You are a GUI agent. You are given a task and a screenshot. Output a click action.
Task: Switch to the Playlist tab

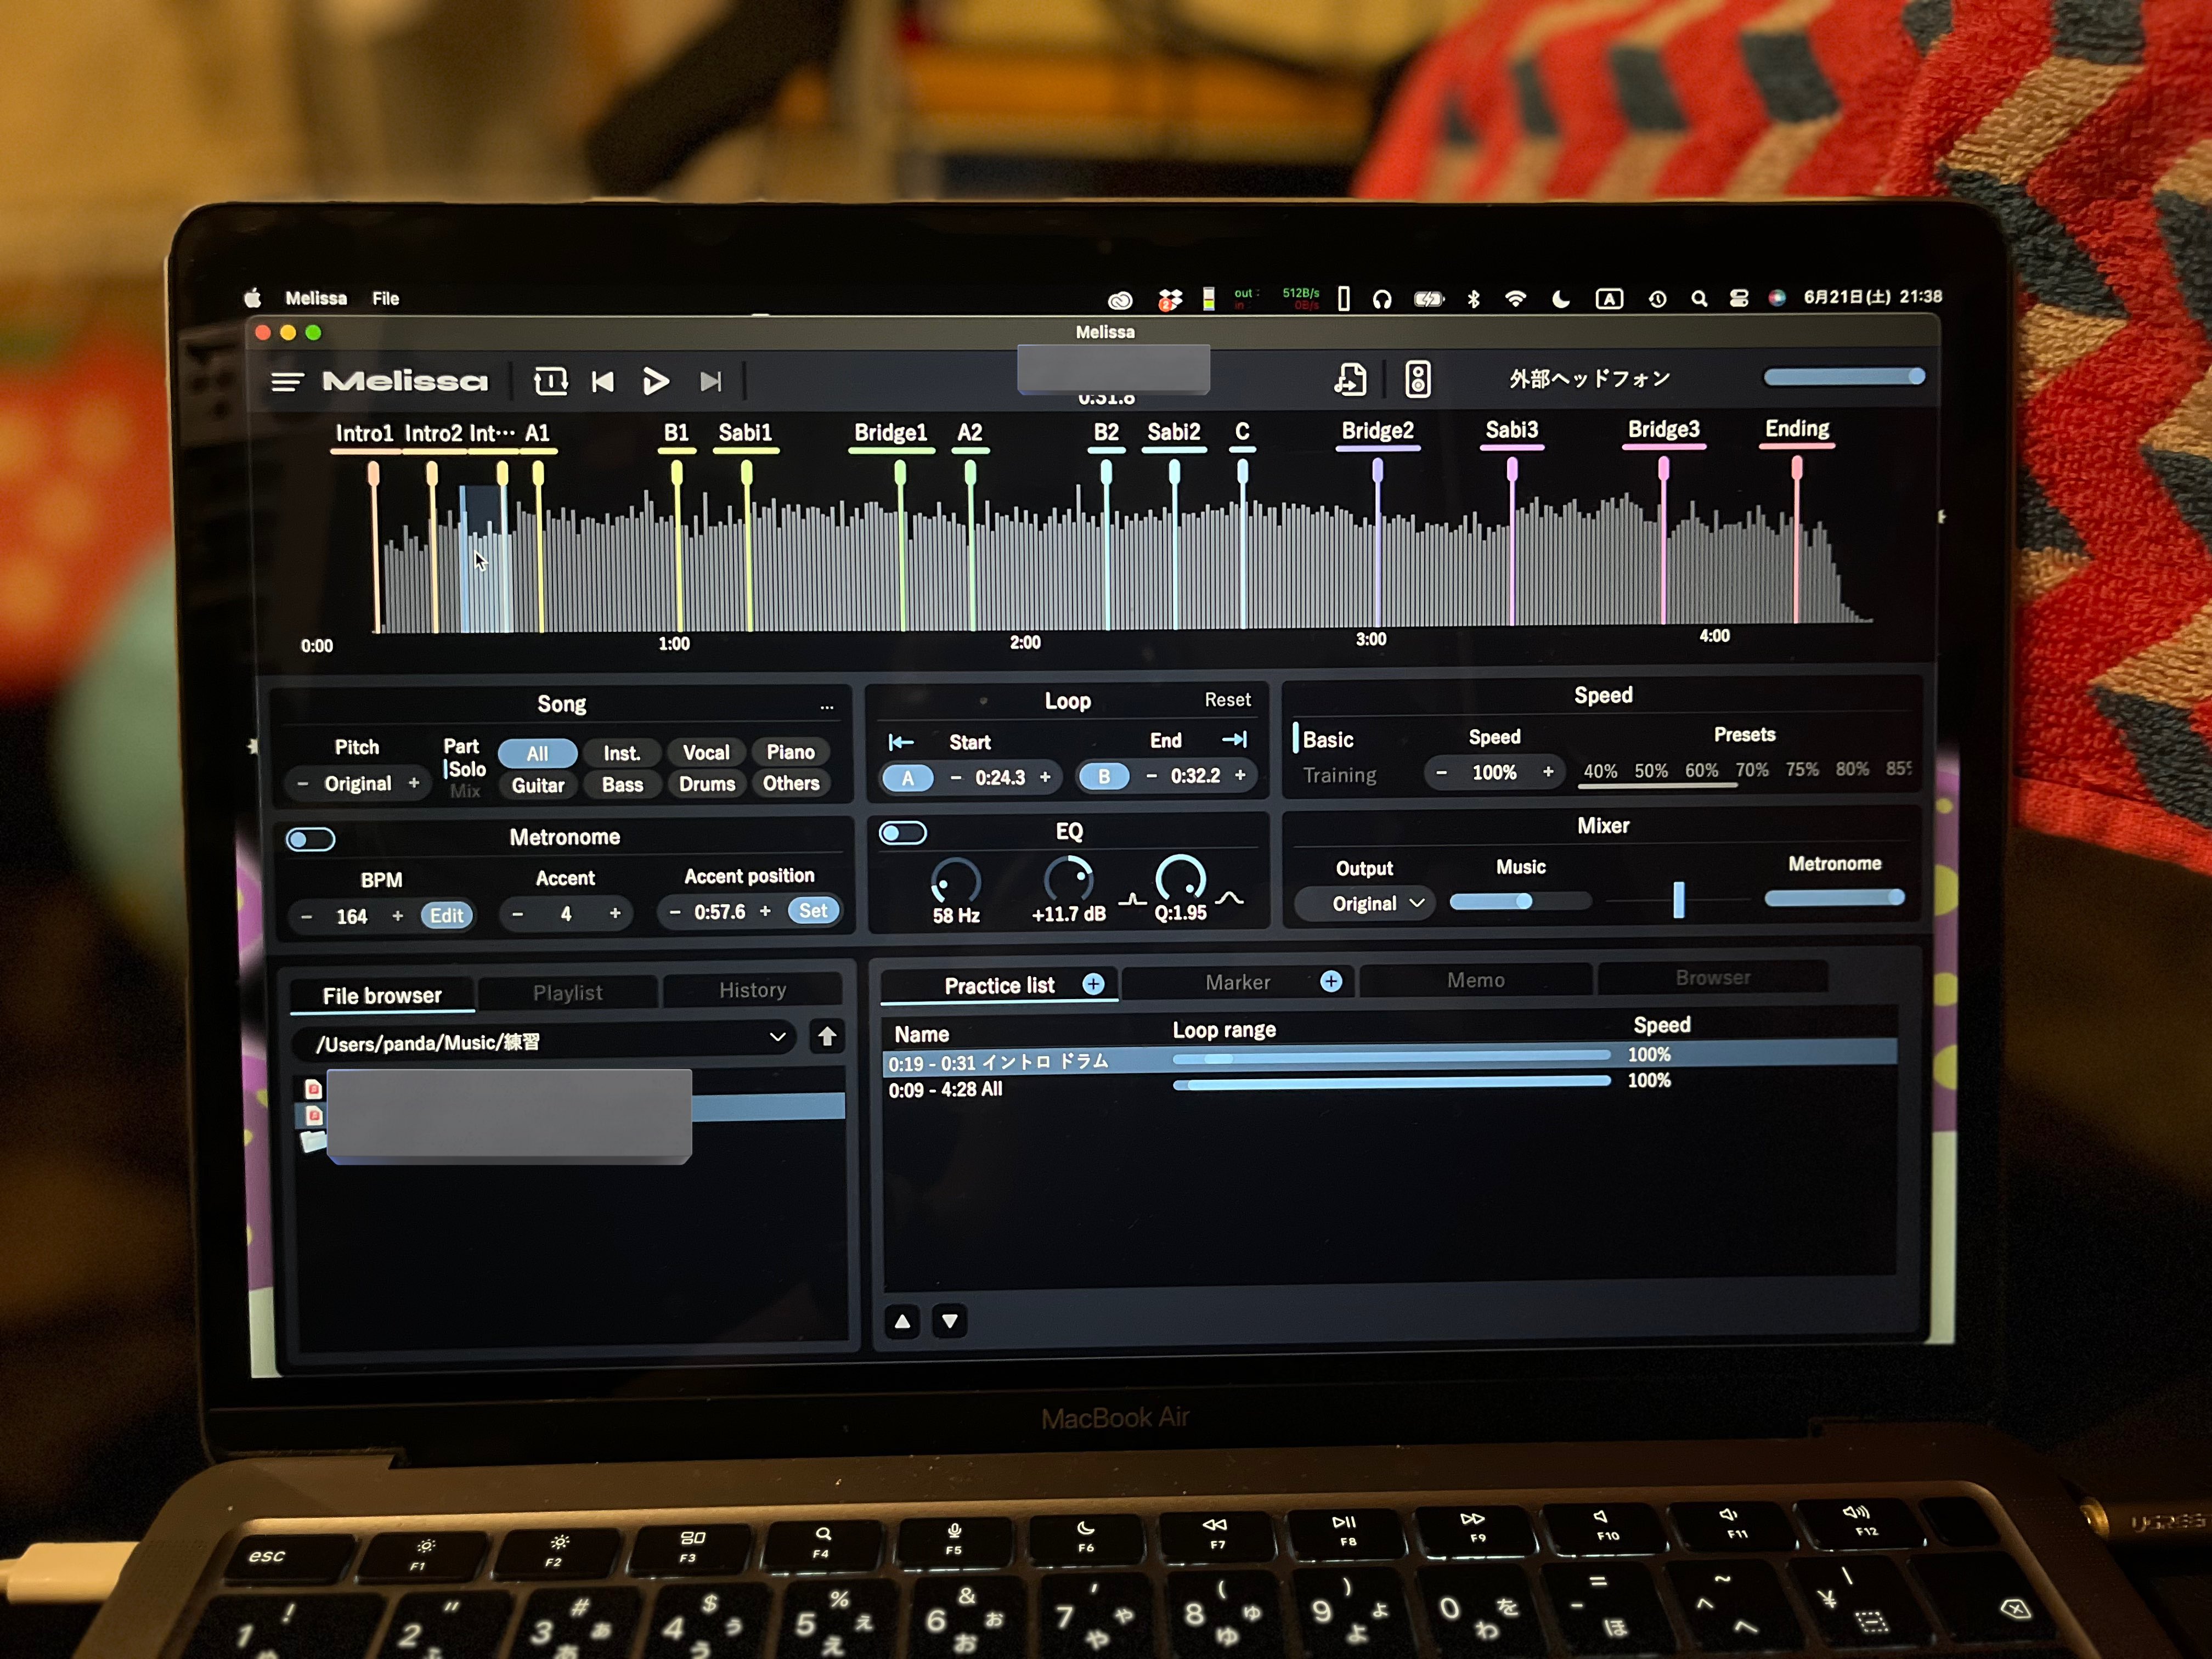pos(567,993)
